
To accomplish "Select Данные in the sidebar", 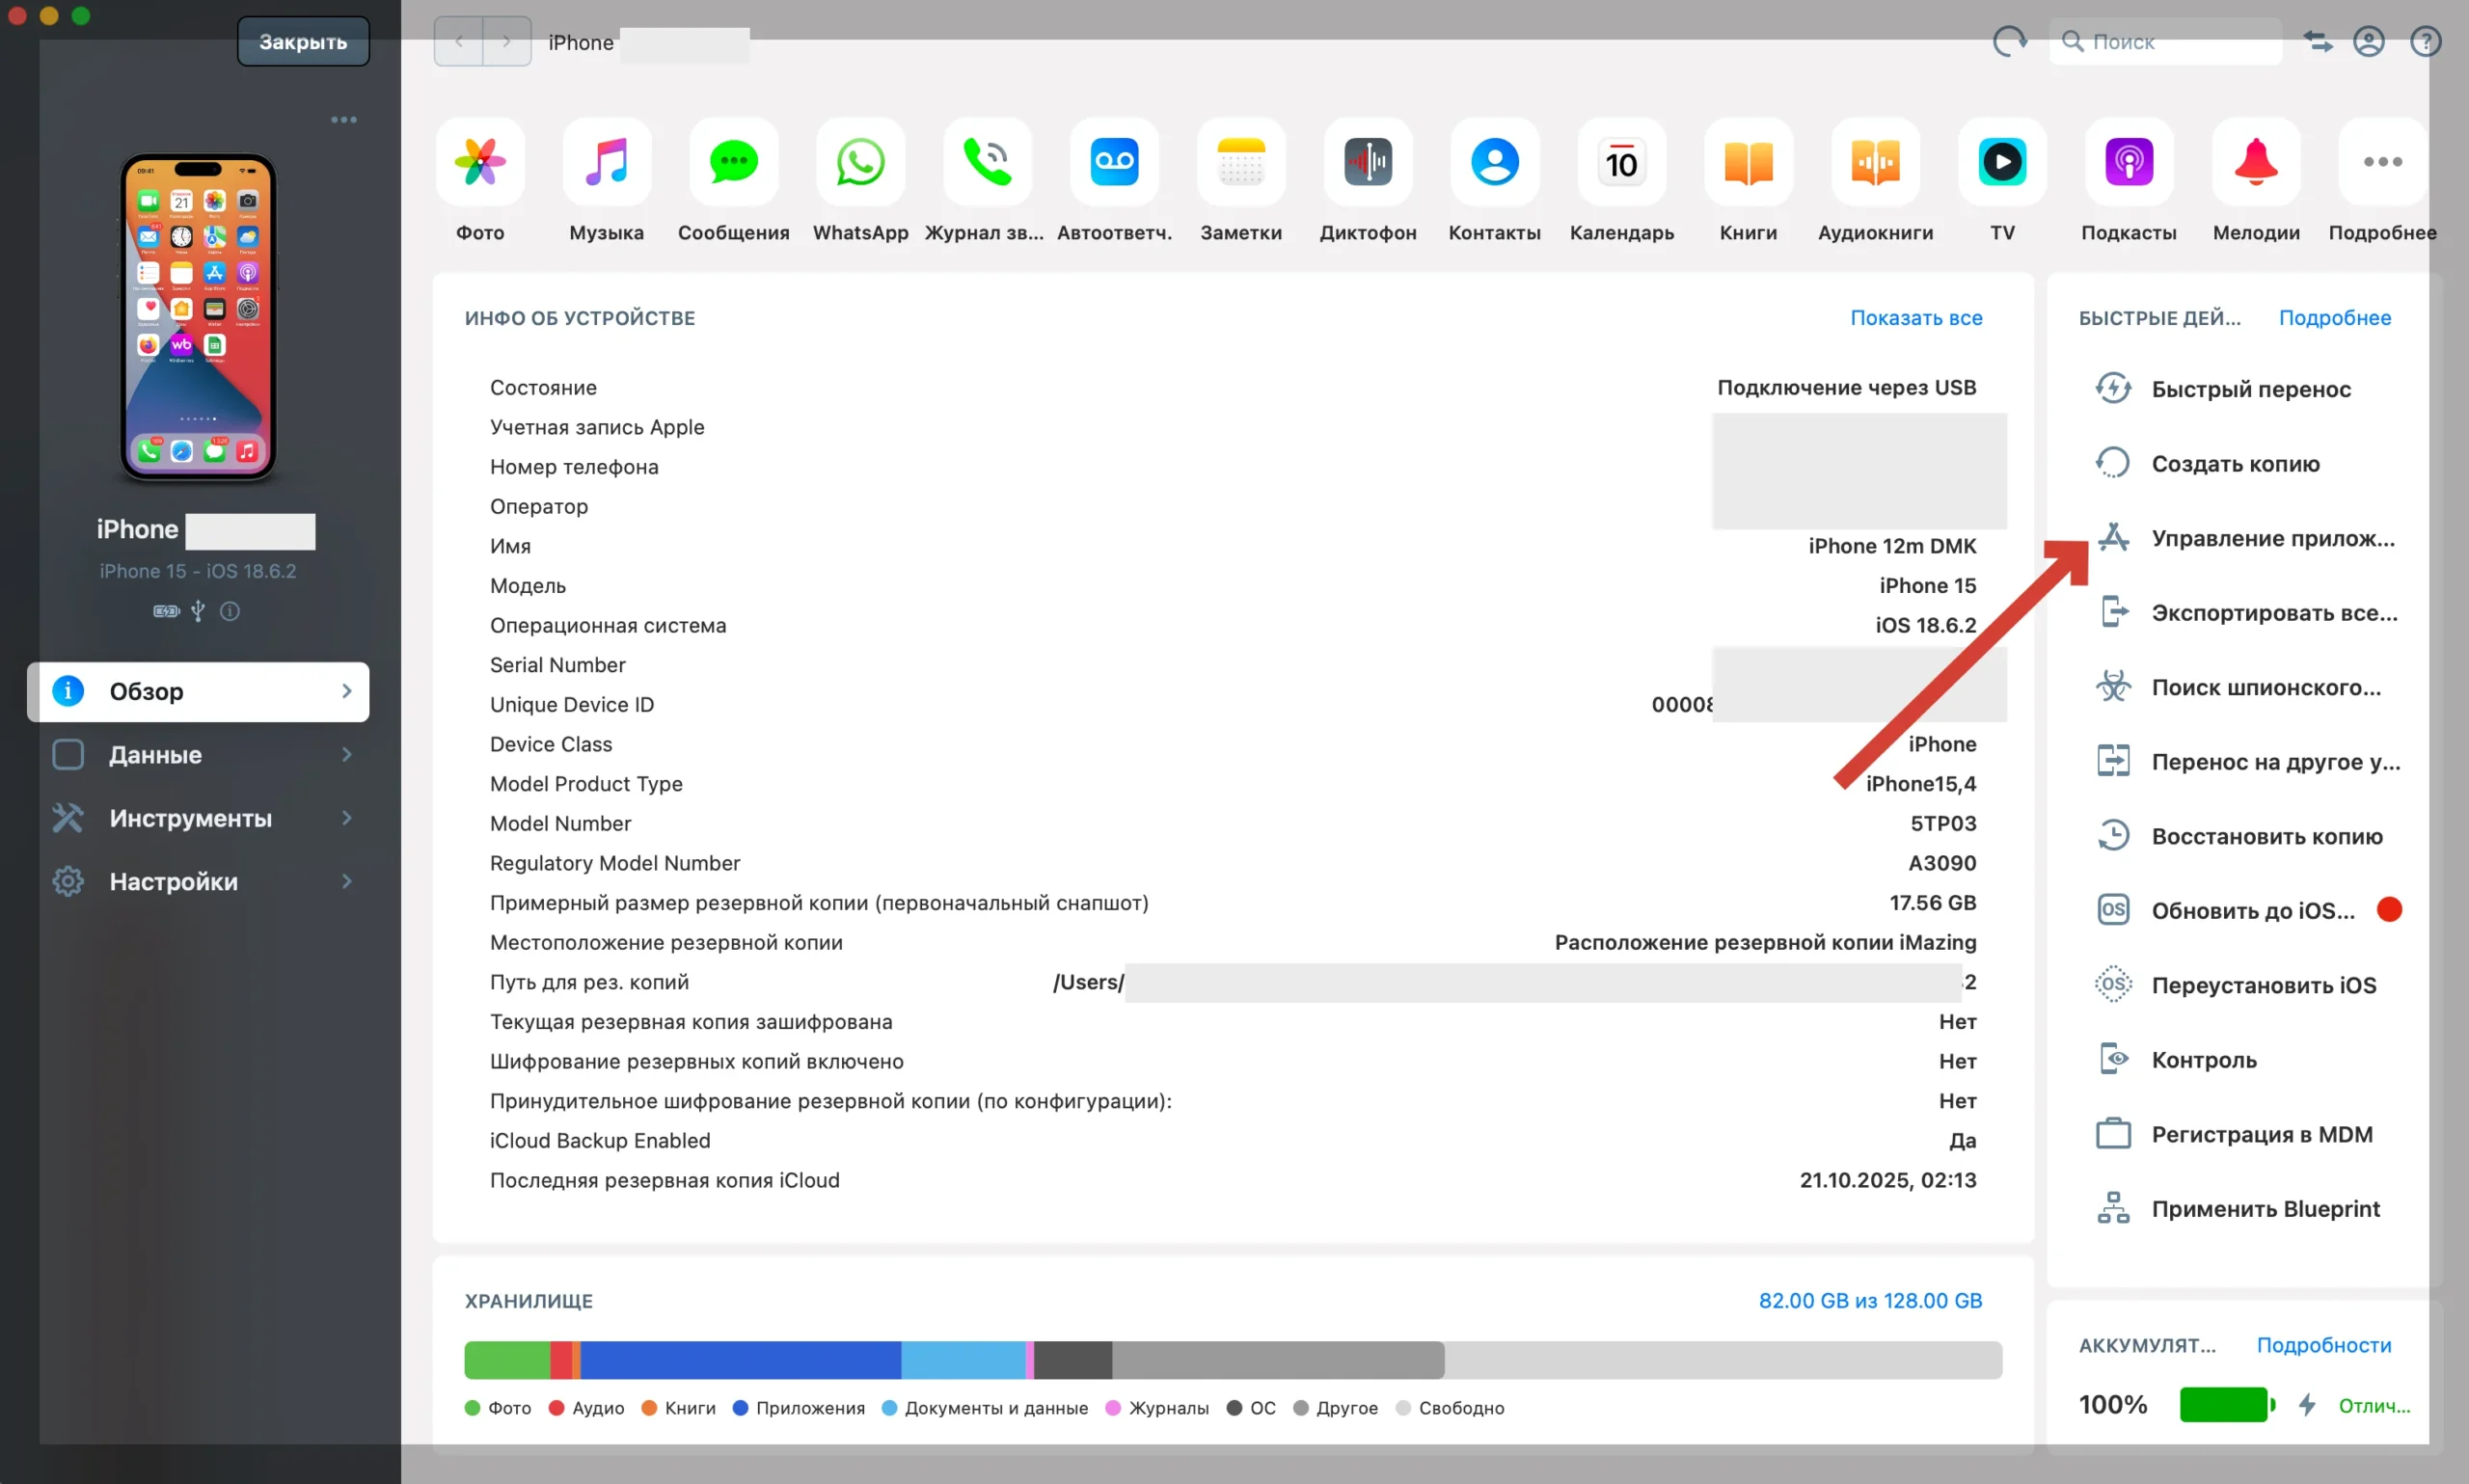I will tap(198, 755).
